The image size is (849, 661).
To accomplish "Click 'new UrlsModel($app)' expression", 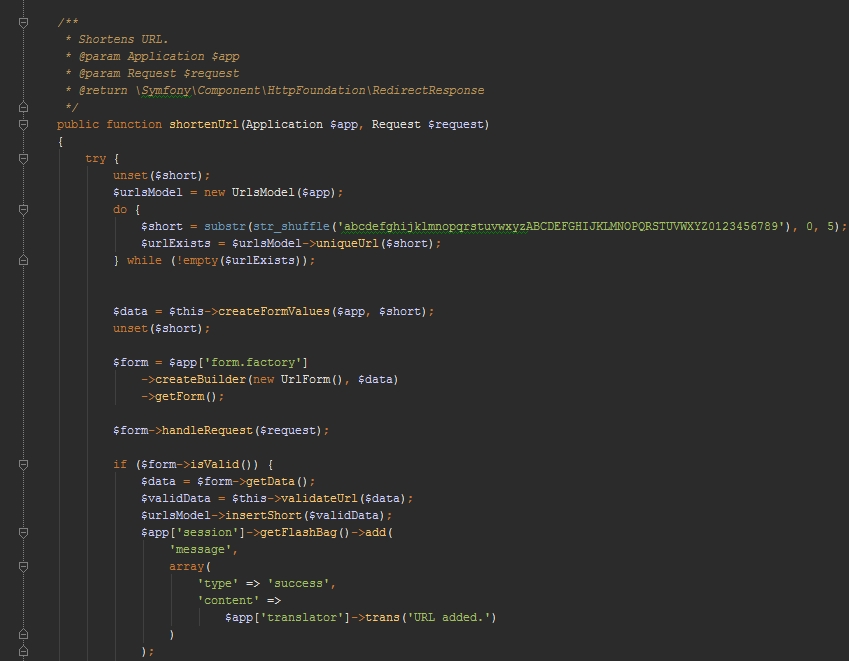I will (x=270, y=193).
